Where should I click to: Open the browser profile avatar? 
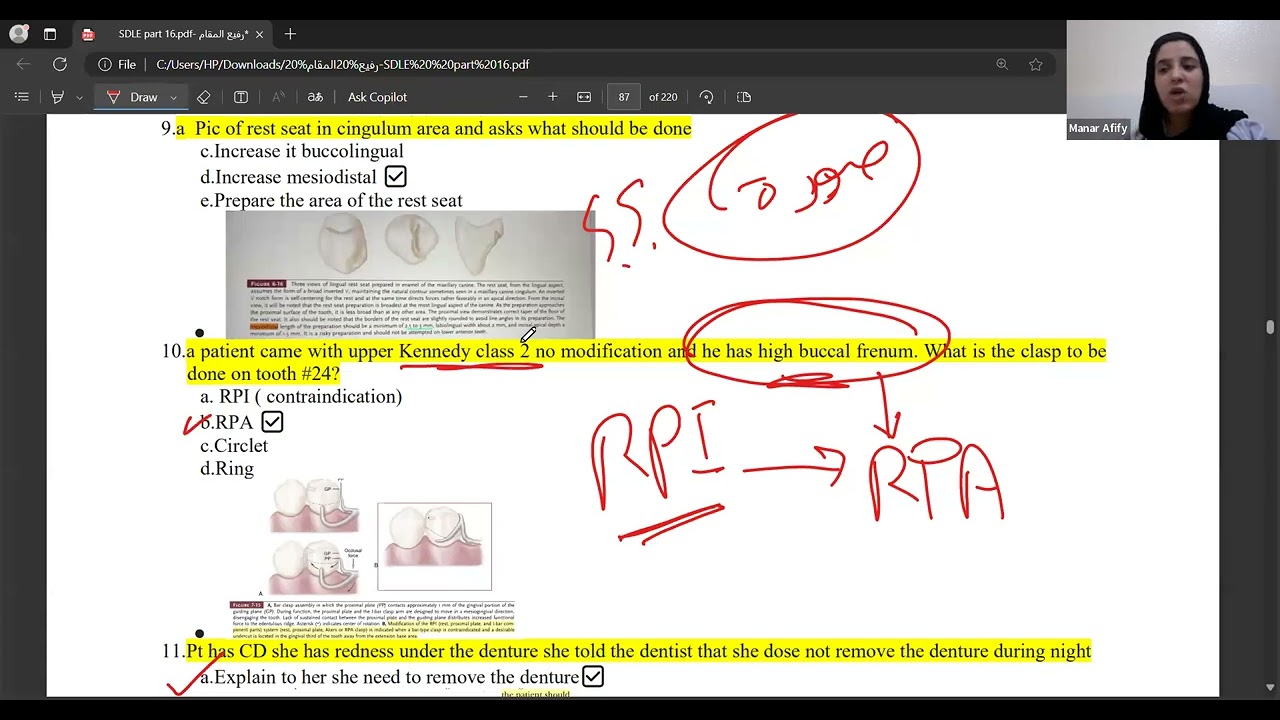click(x=19, y=34)
